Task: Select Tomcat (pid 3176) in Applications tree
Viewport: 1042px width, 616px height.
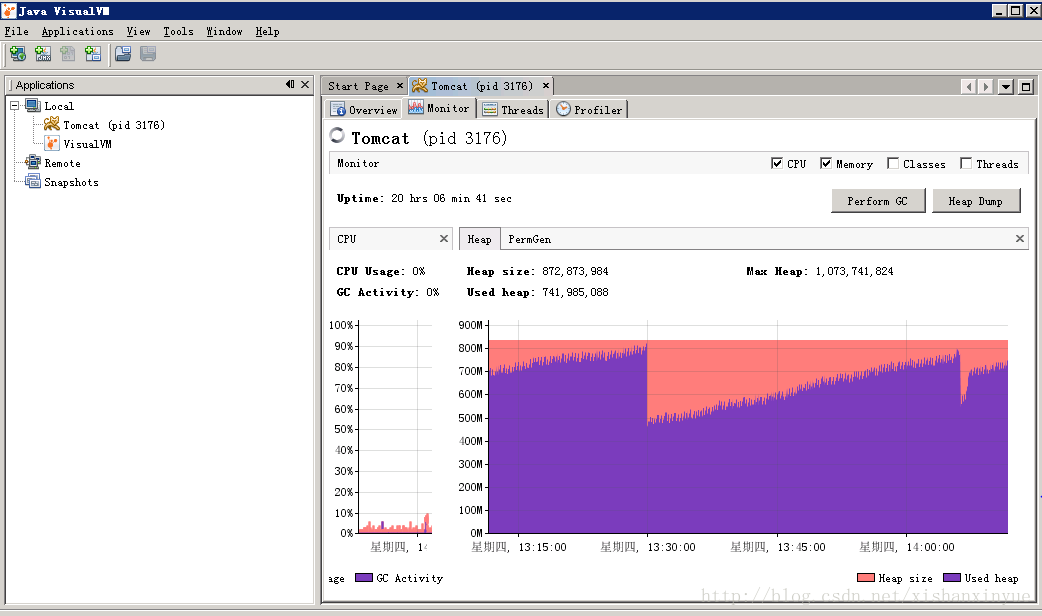Action: (x=114, y=125)
